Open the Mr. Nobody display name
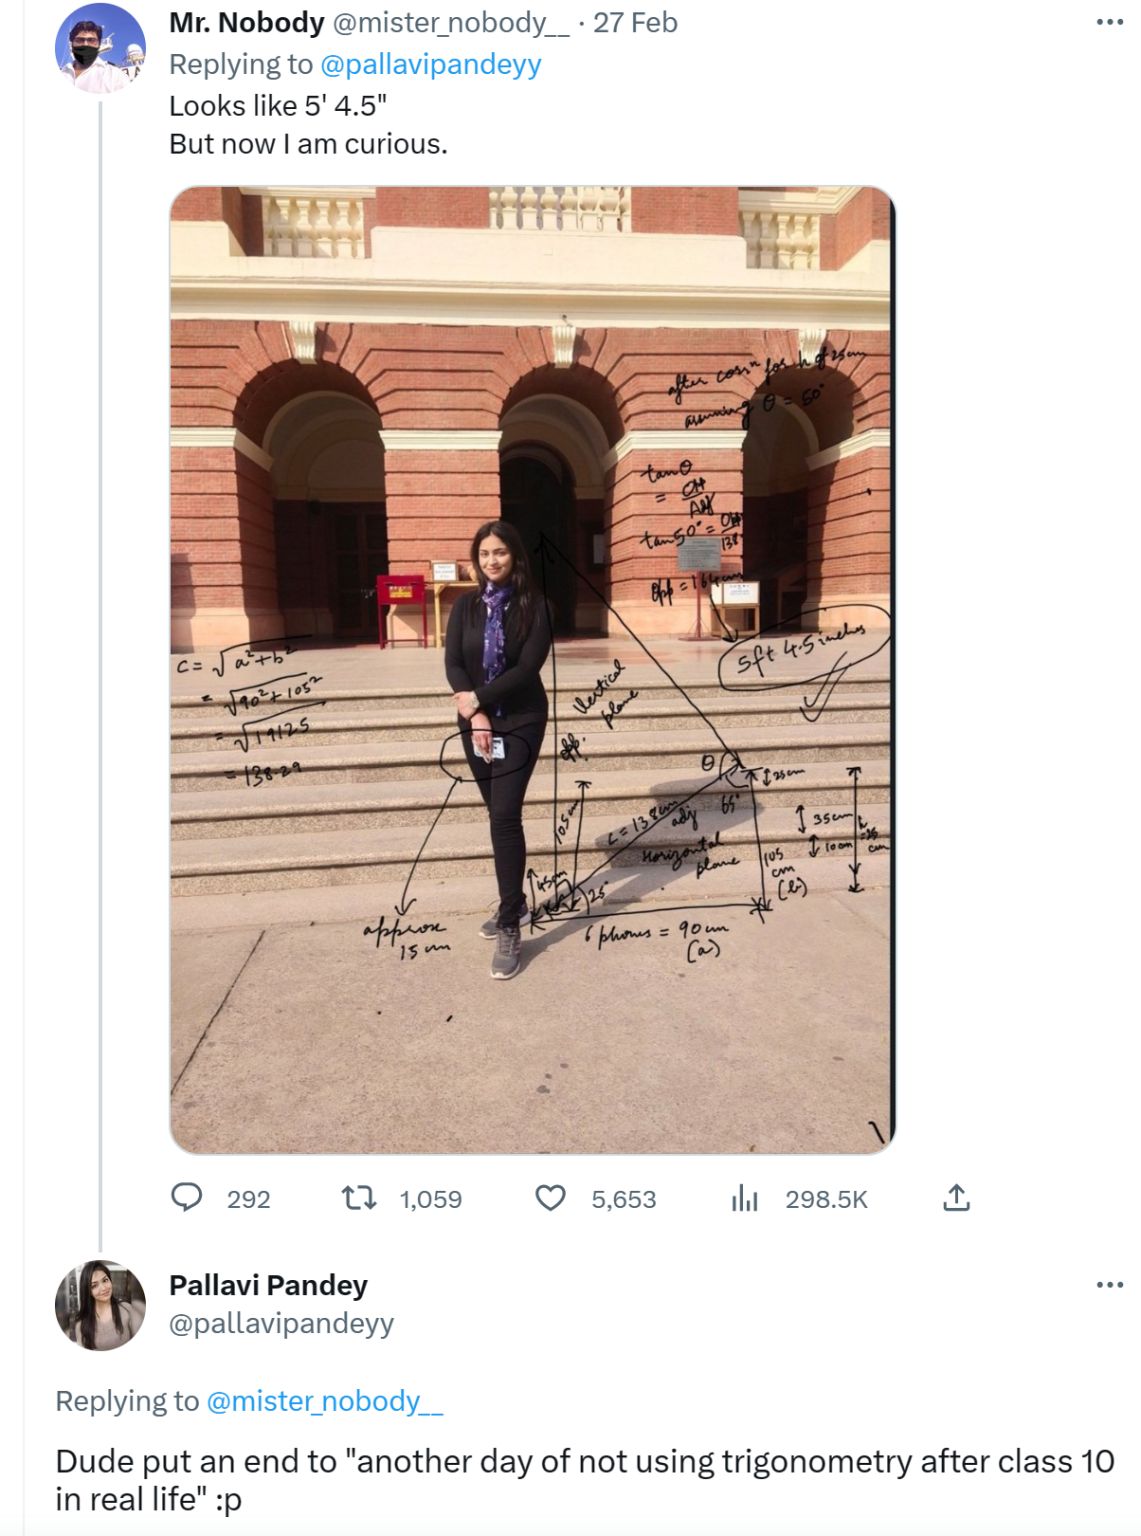Viewport: 1141px width, 1536px height. coord(246,22)
